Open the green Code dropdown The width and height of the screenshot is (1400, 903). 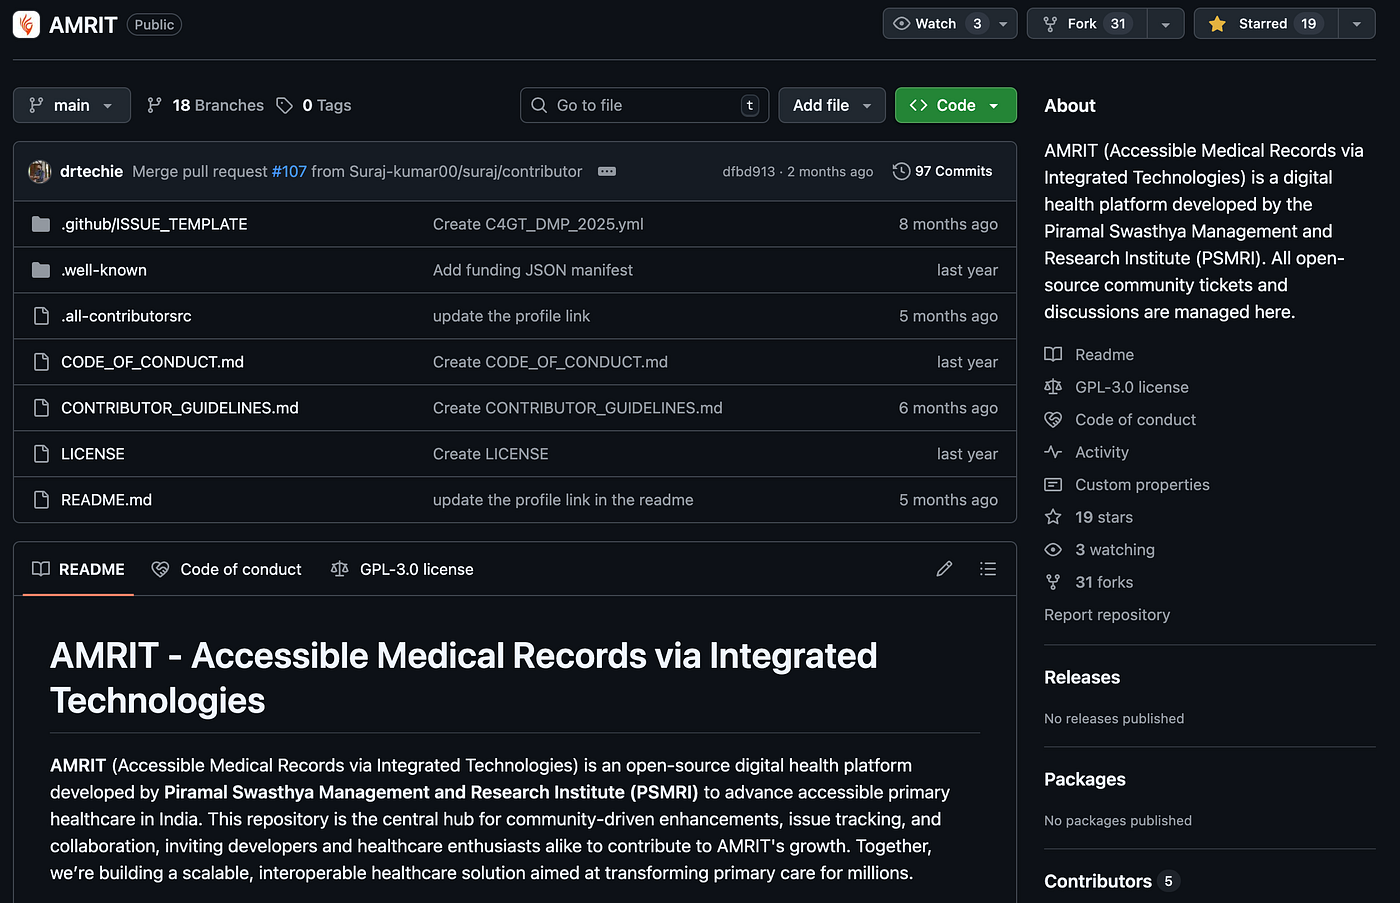tap(956, 105)
